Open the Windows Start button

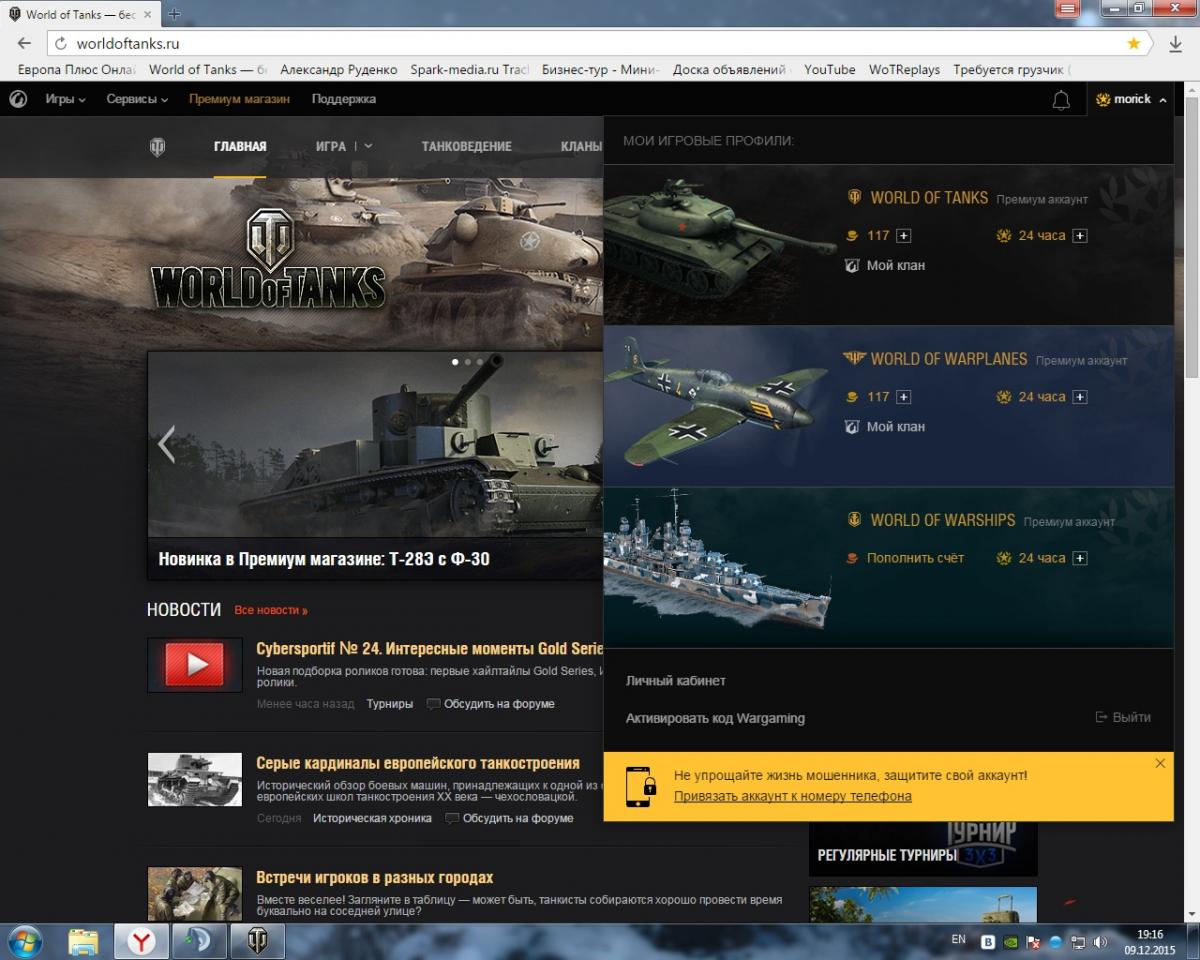pyautogui.click(x=24, y=941)
